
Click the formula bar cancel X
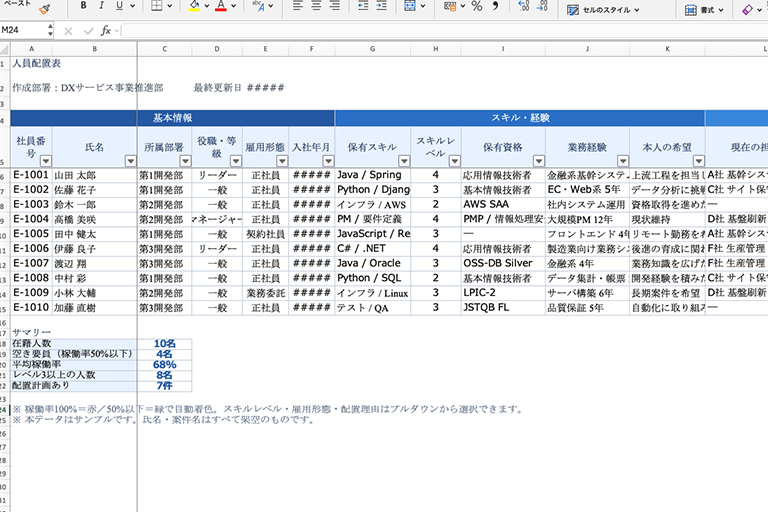68,31
